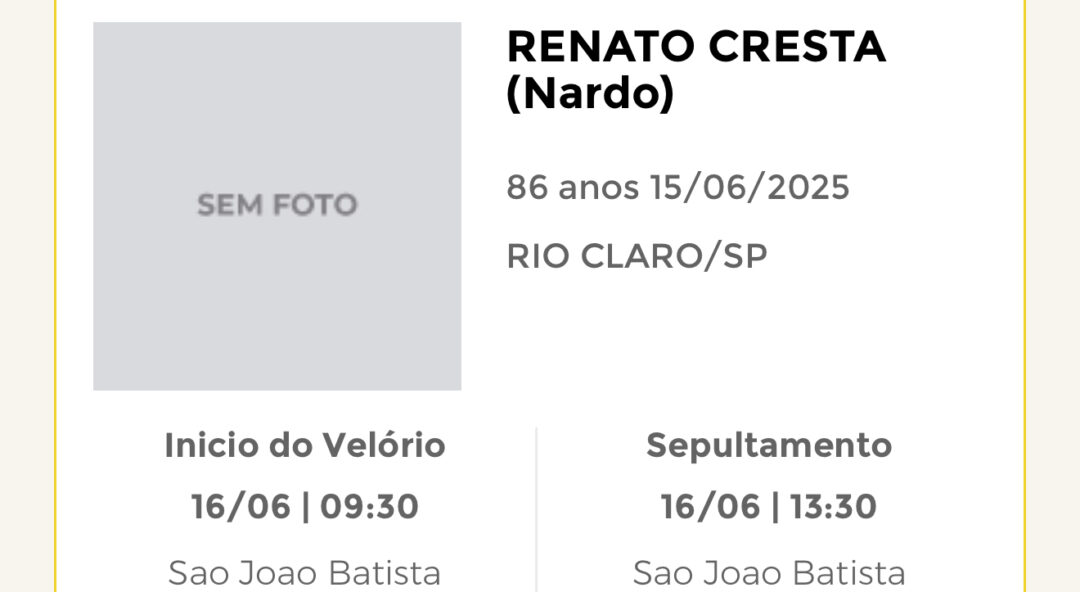
Task: Select the wake date 16/06 beside 09:30
Action: 240,507
